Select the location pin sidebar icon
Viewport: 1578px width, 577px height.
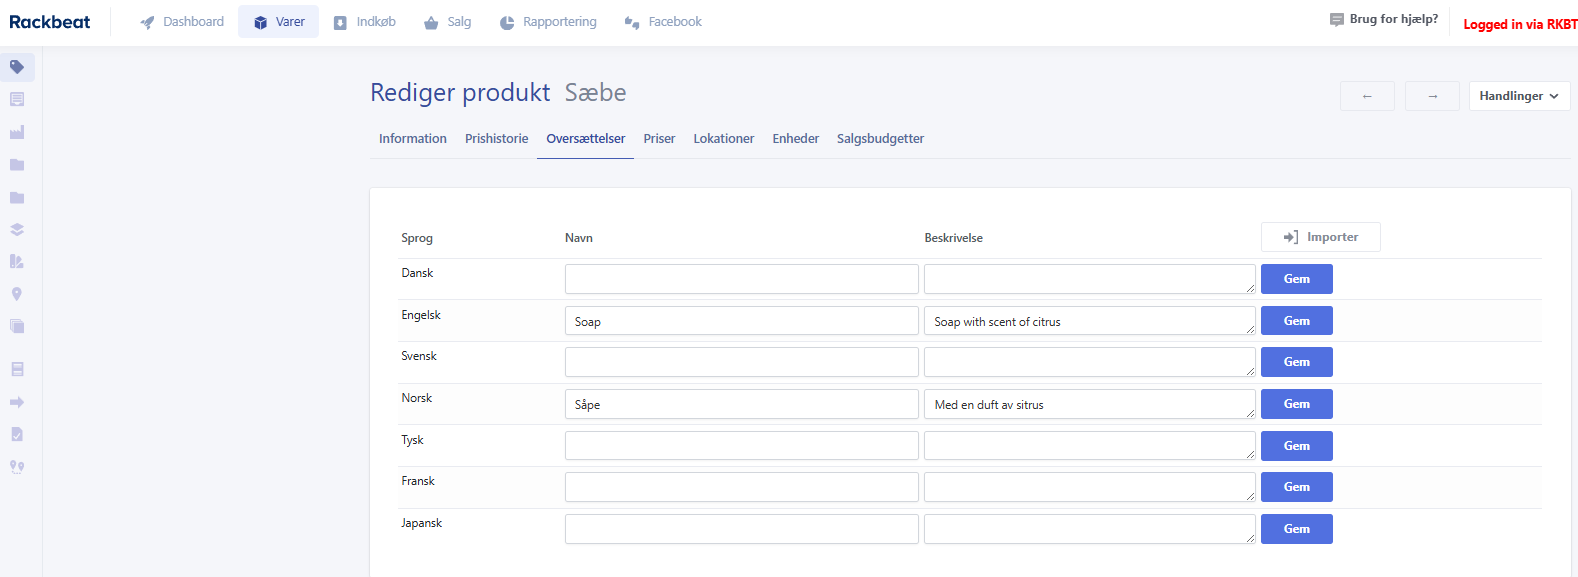pyautogui.click(x=17, y=294)
